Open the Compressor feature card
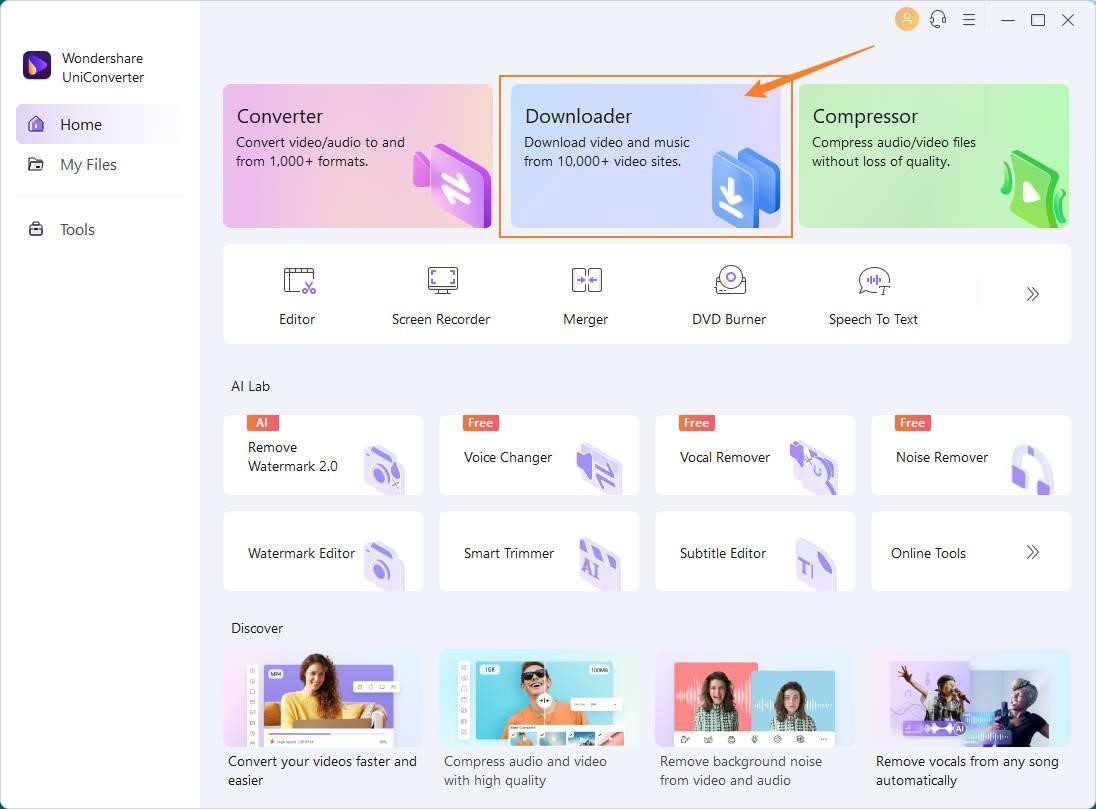 tap(933, 156)
